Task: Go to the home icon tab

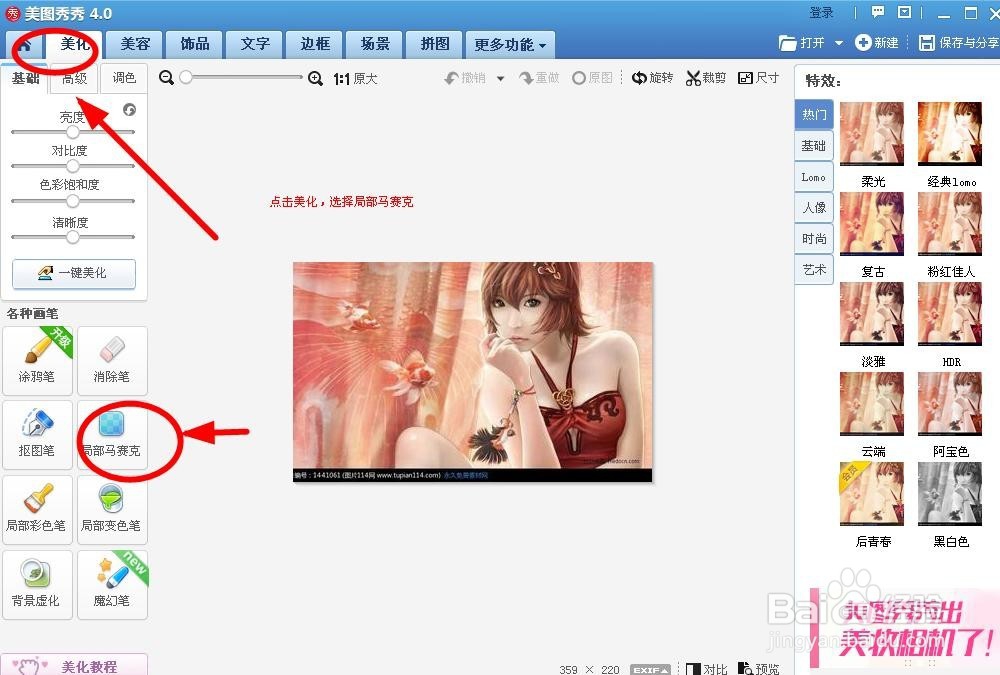Action: 24,45
